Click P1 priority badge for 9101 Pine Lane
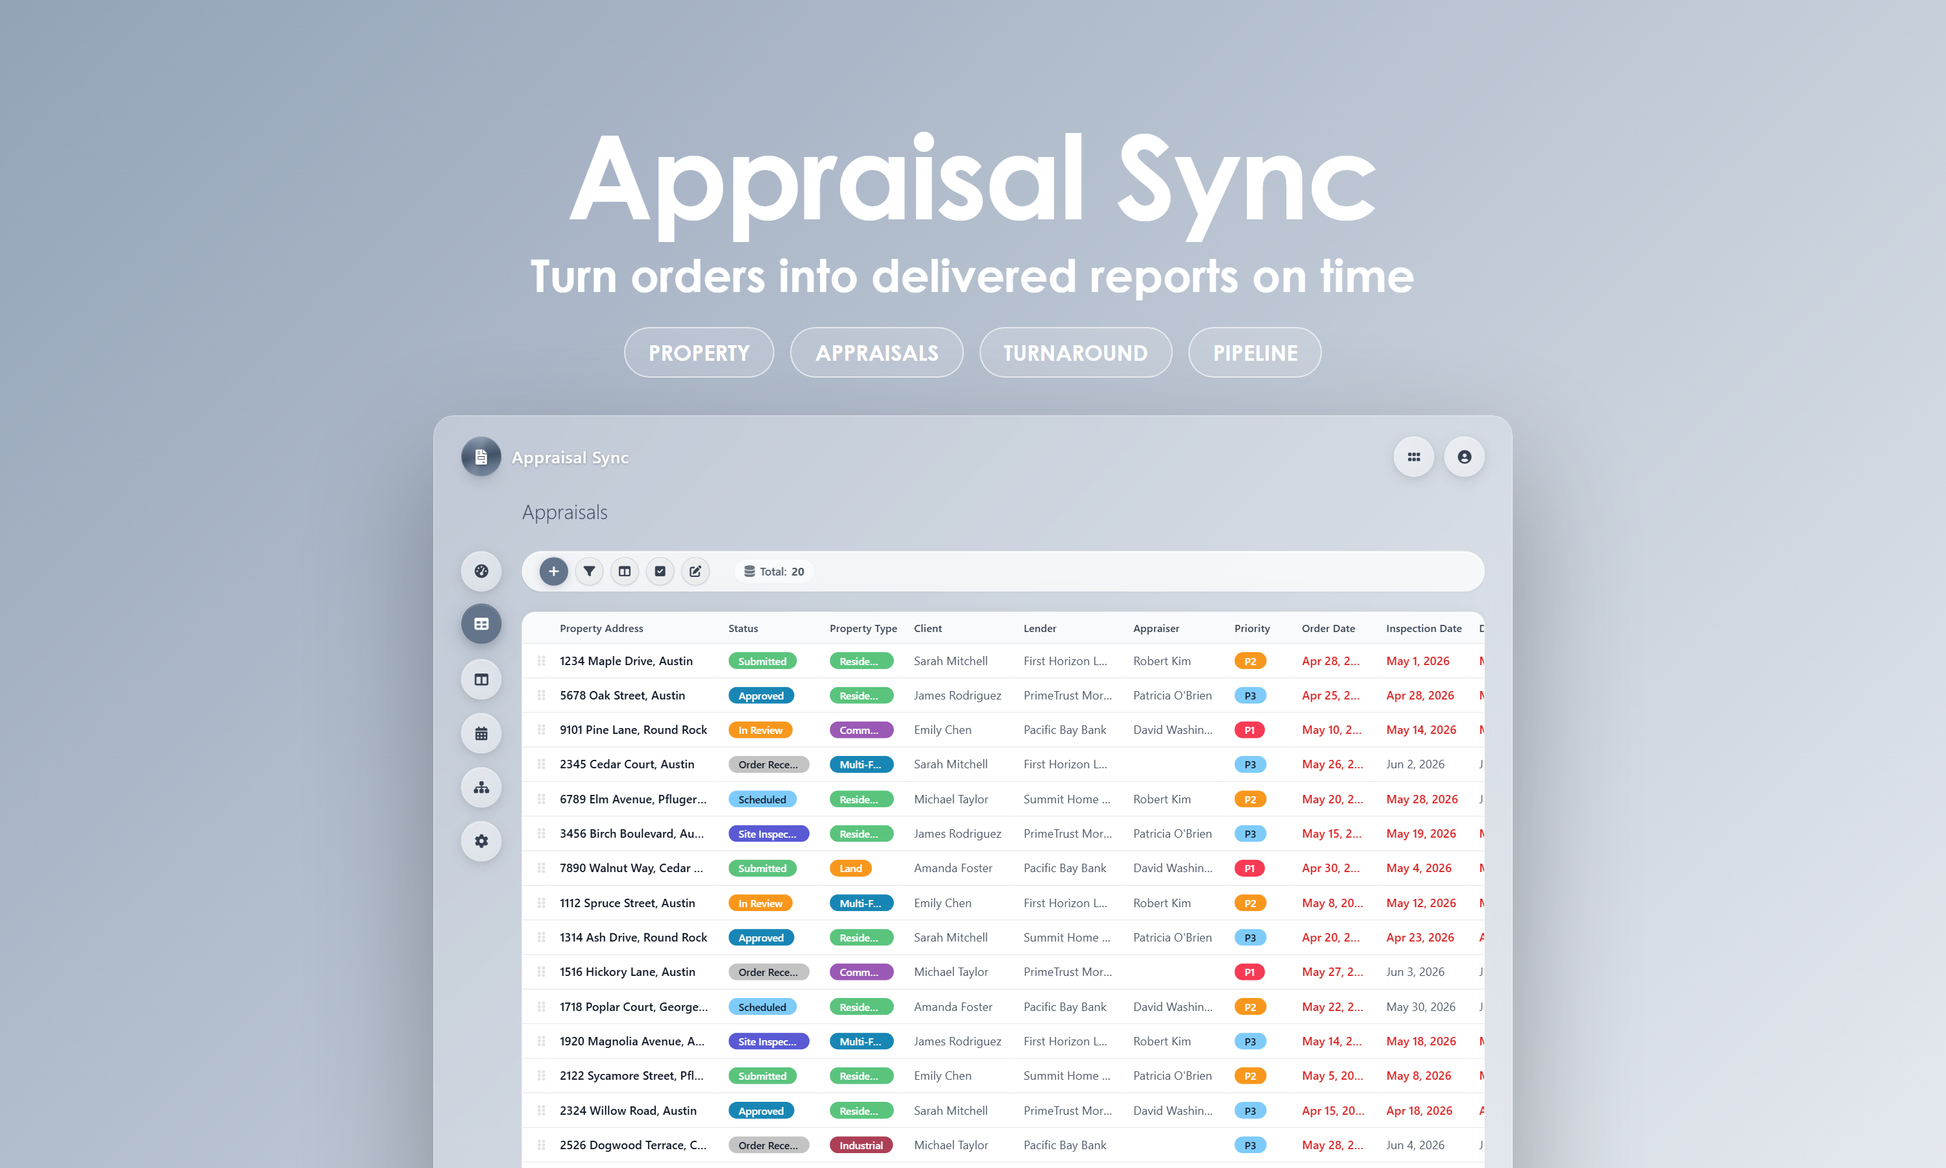This screenshot has height=1168, width=1946. 1250,730
